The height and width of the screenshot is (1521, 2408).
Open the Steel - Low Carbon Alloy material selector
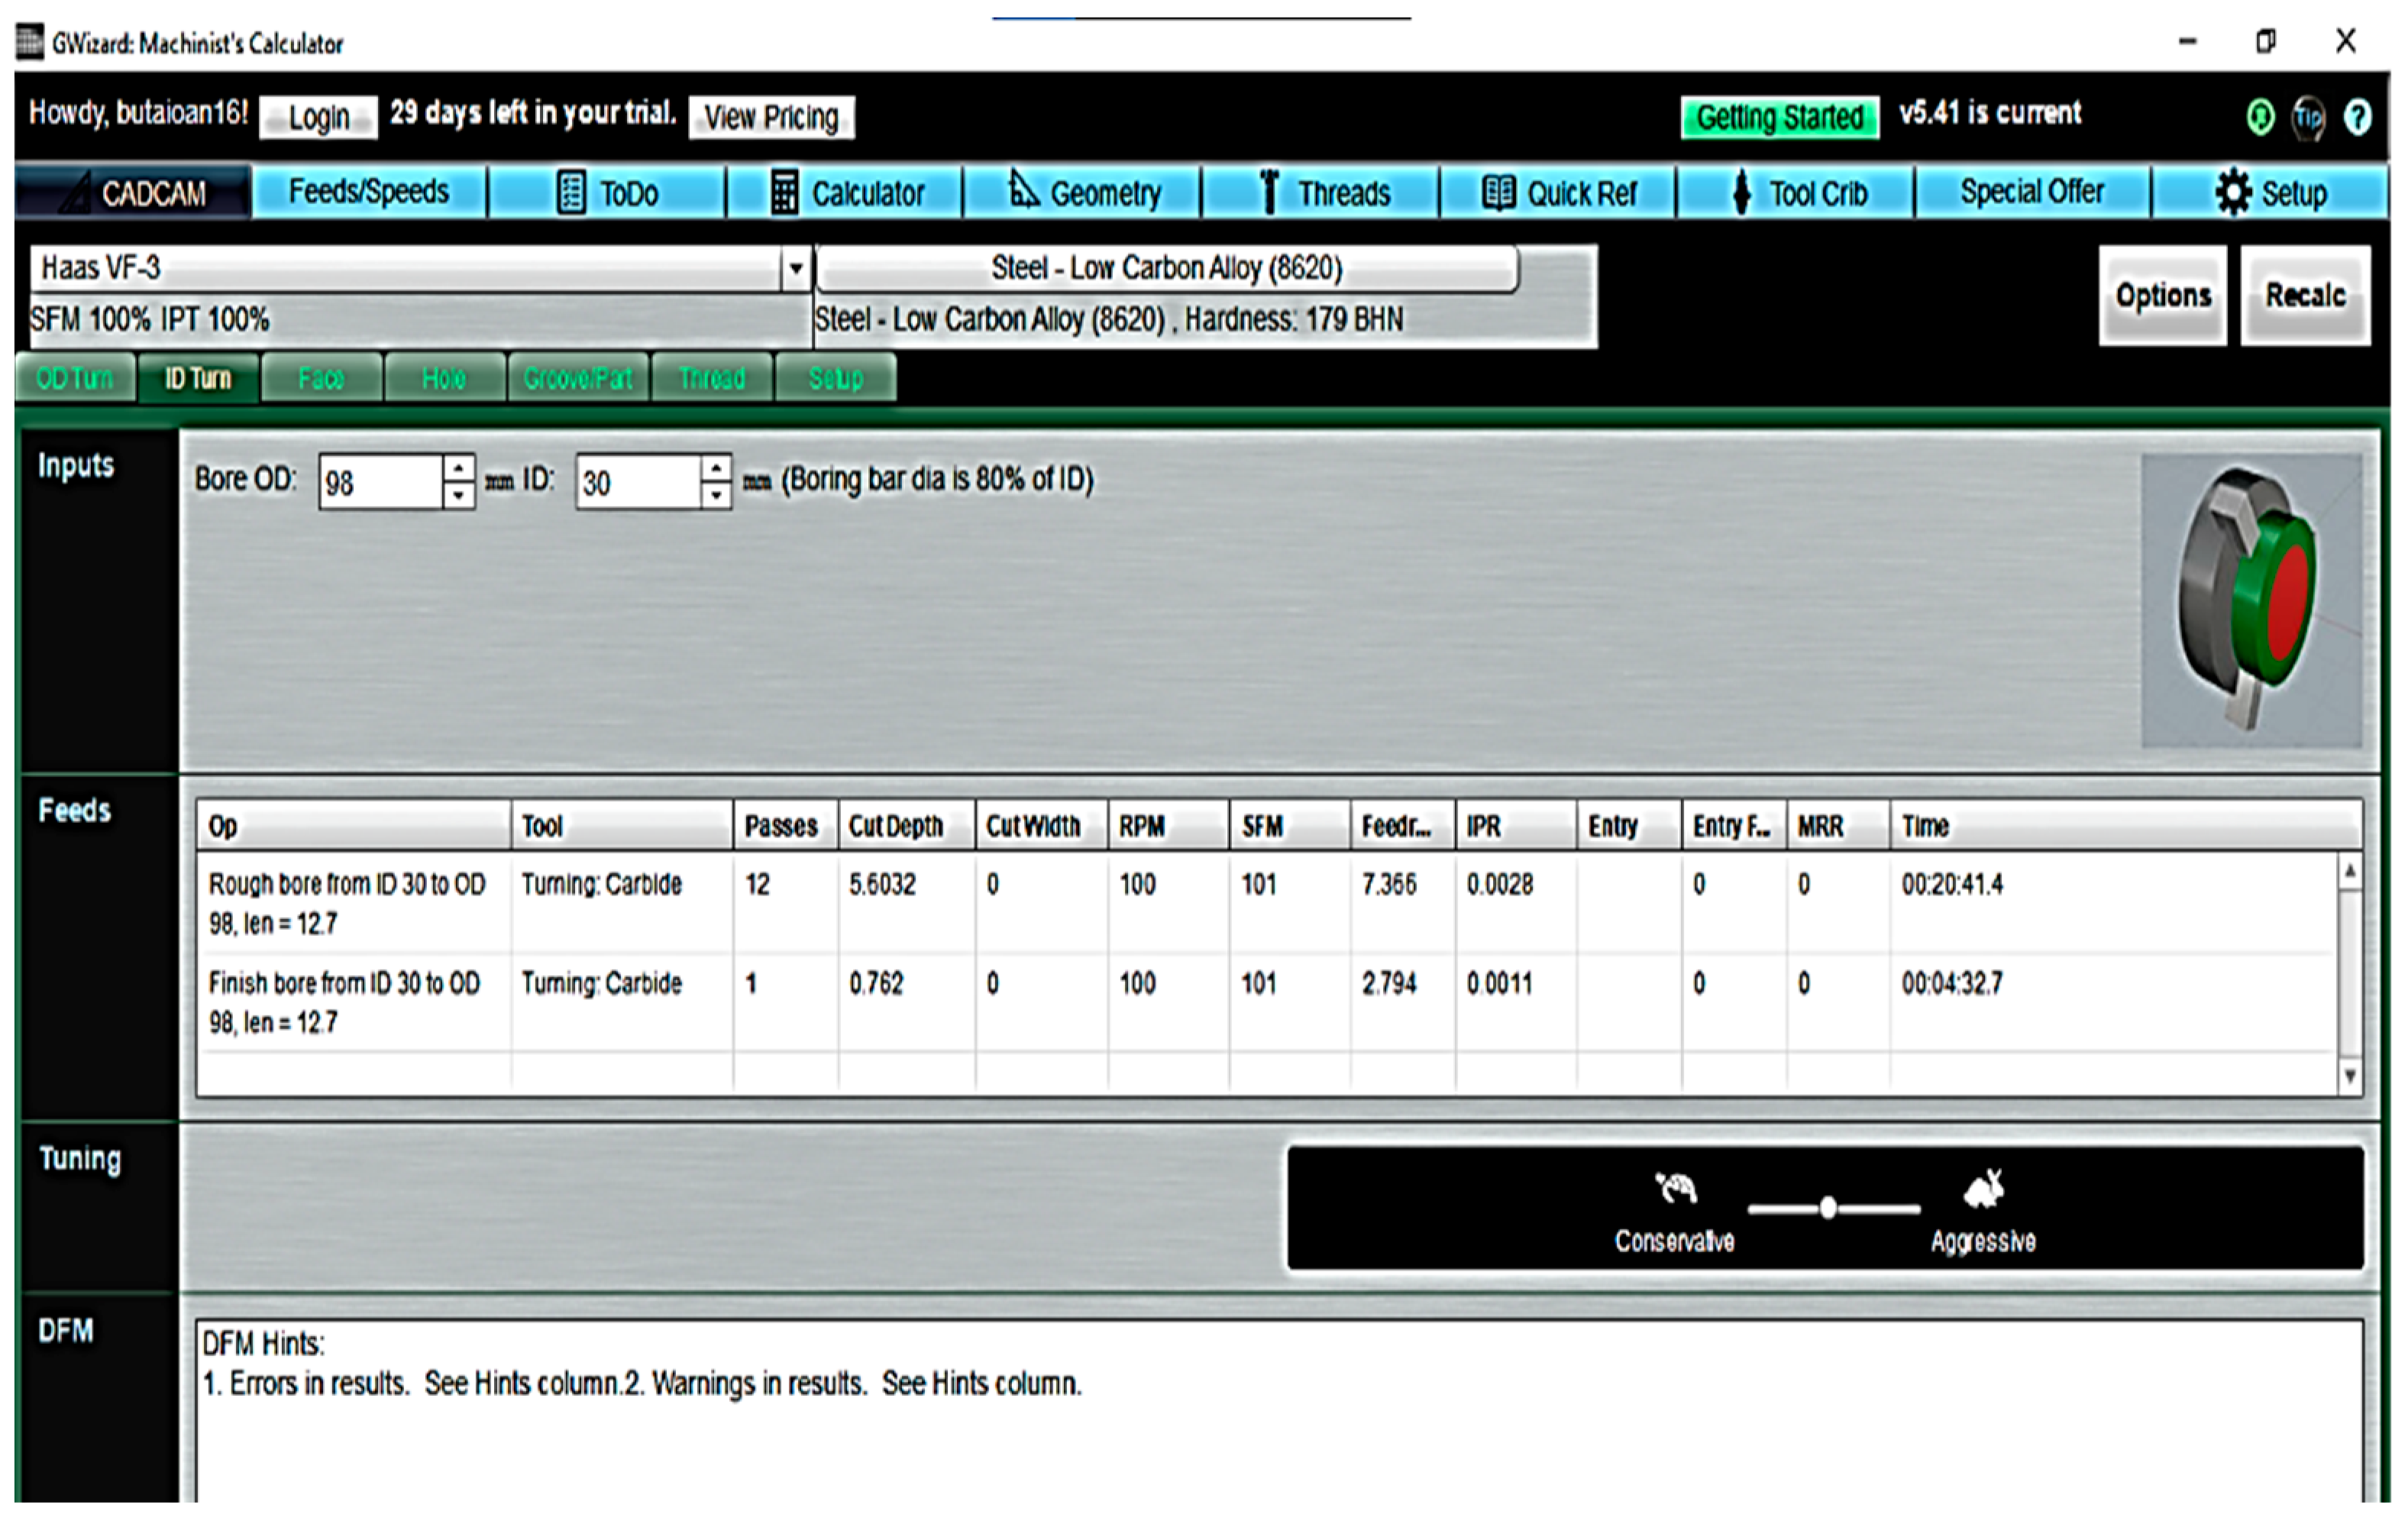coord(1166,268)
